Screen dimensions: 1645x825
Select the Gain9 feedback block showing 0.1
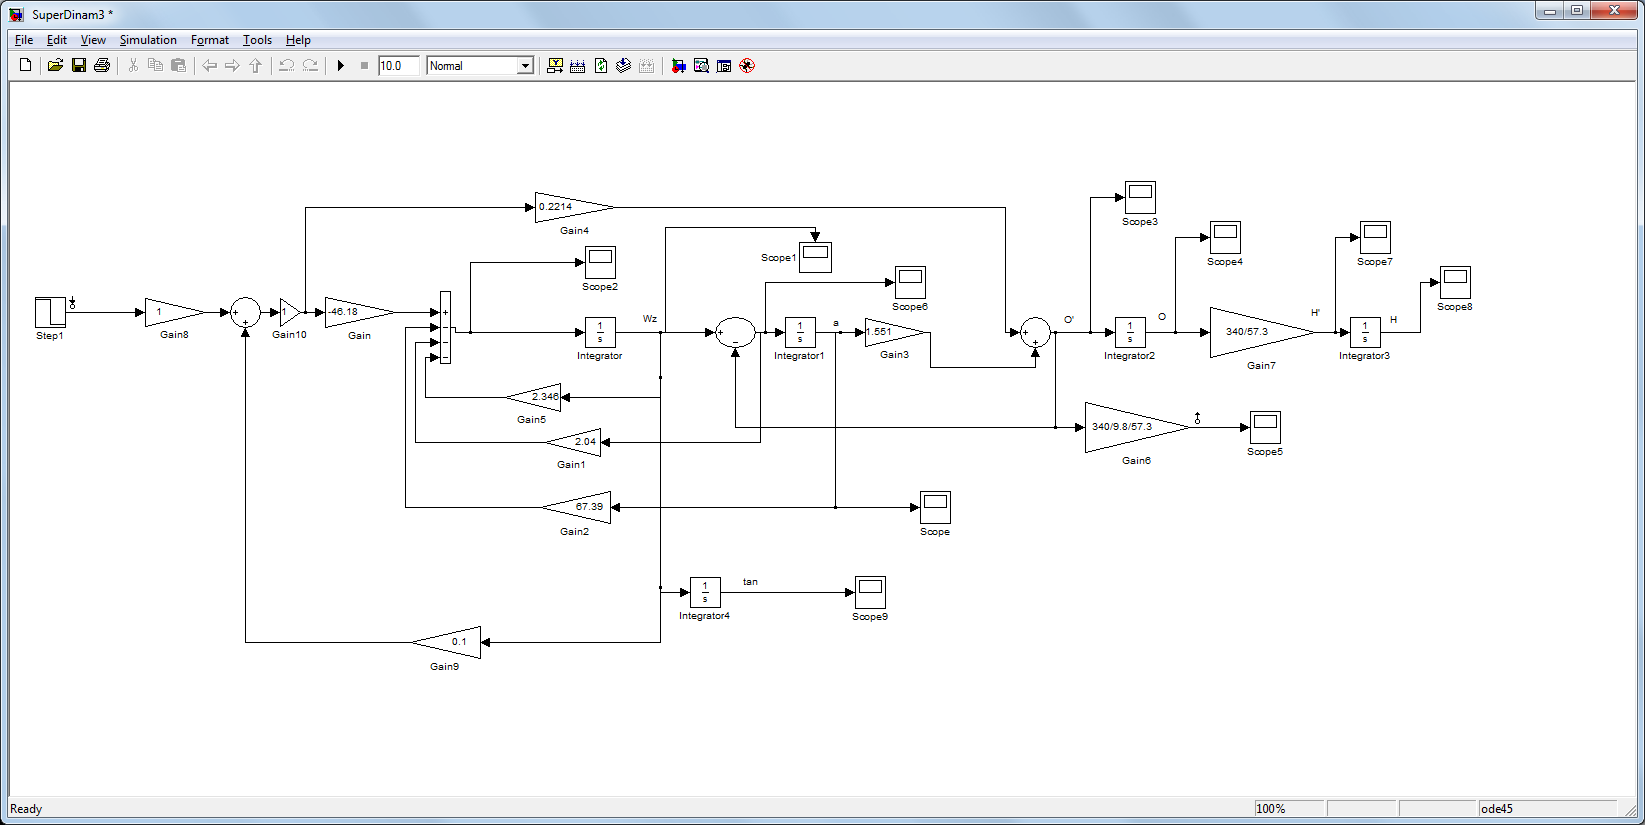pos(446,642)
